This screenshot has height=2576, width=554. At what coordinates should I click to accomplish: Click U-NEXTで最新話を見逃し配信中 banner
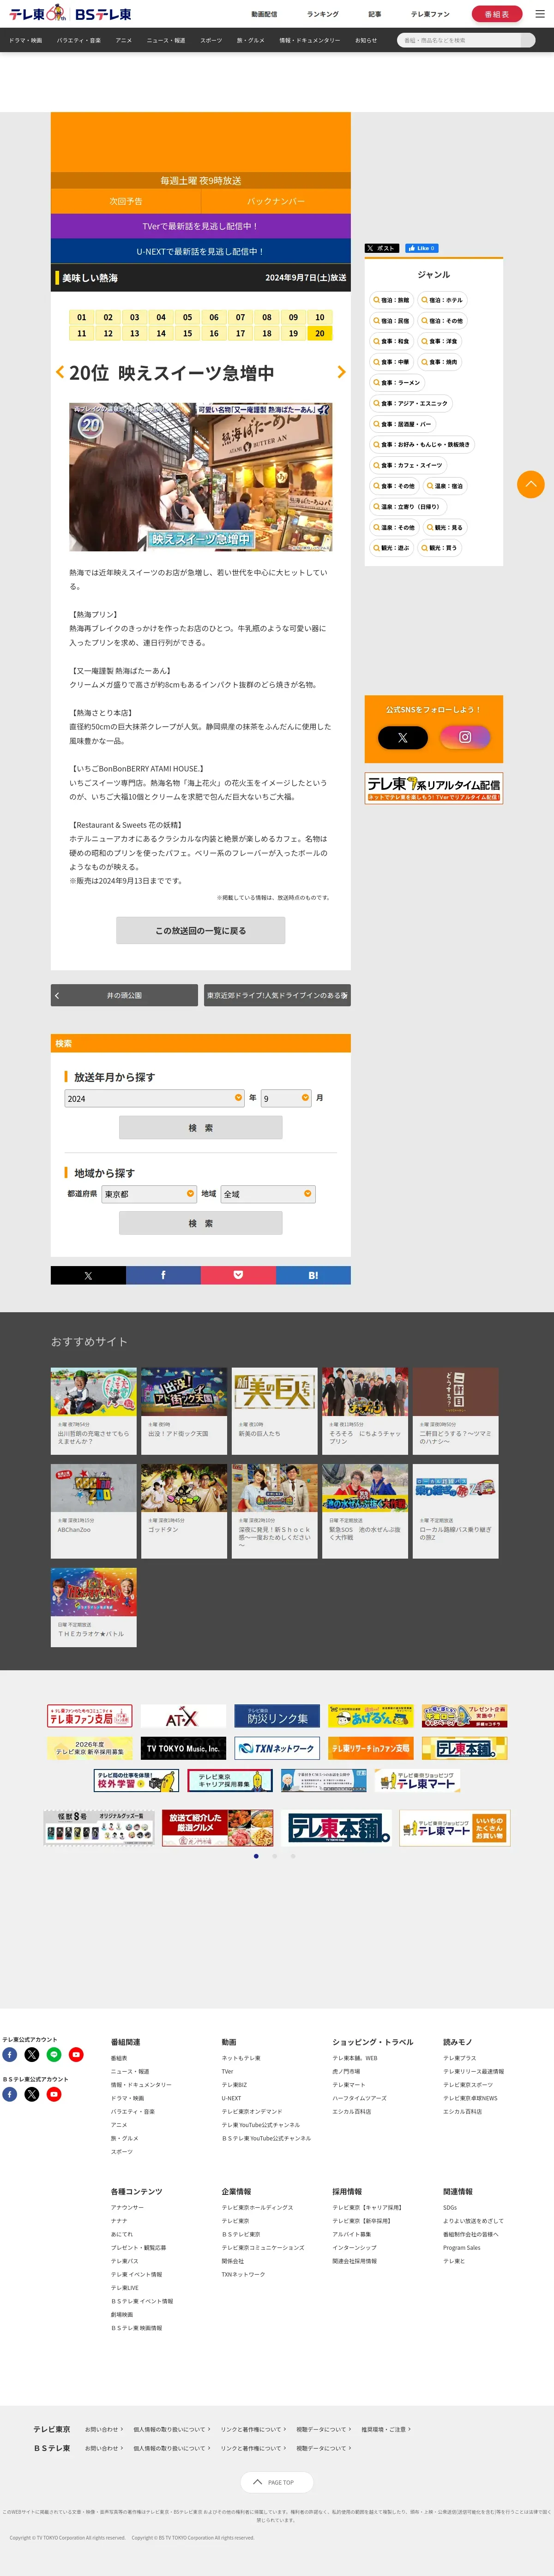tap(201, 251)
